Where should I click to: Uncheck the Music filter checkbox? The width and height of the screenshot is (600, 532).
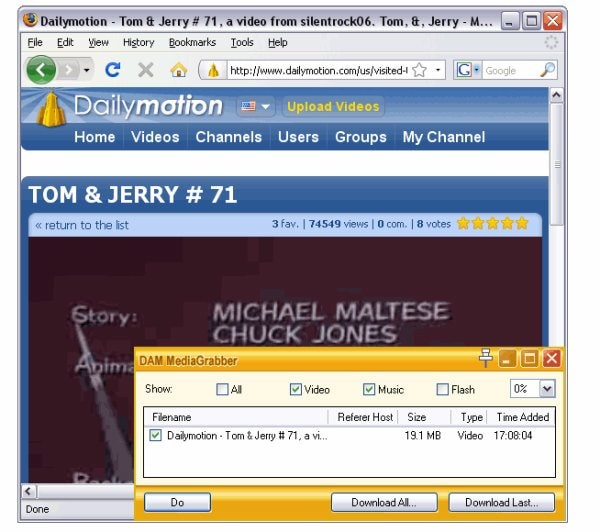click(369, 390)
